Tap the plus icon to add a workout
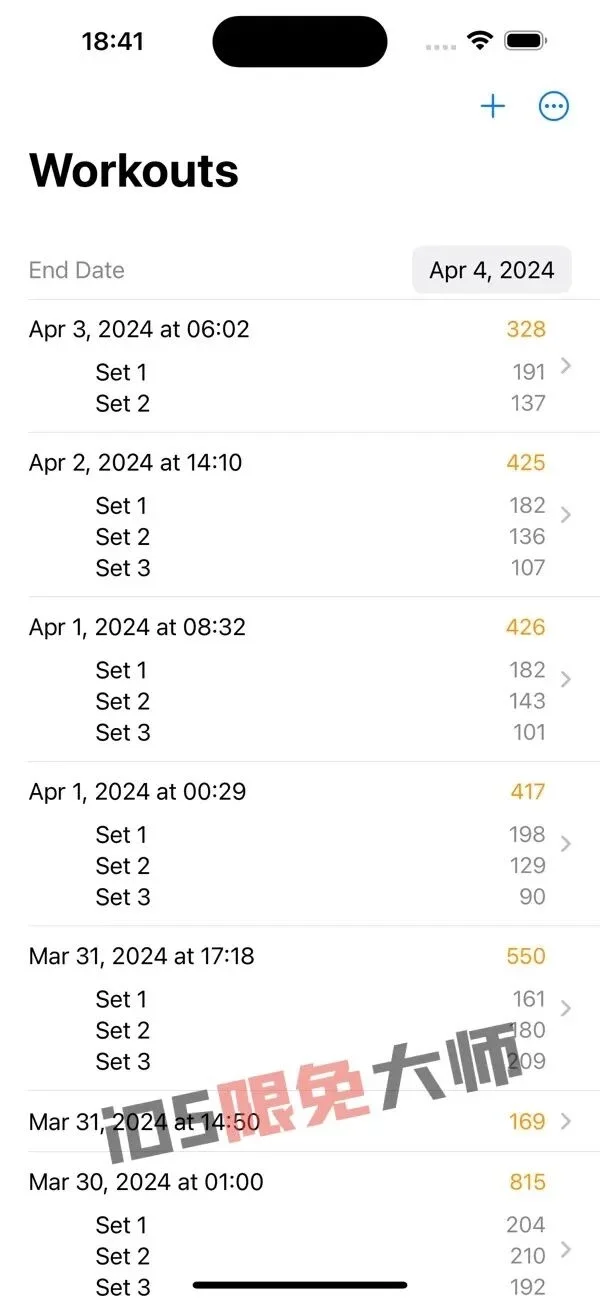The height and width of the screenshot is (1300, 600). tap(492, 106)
